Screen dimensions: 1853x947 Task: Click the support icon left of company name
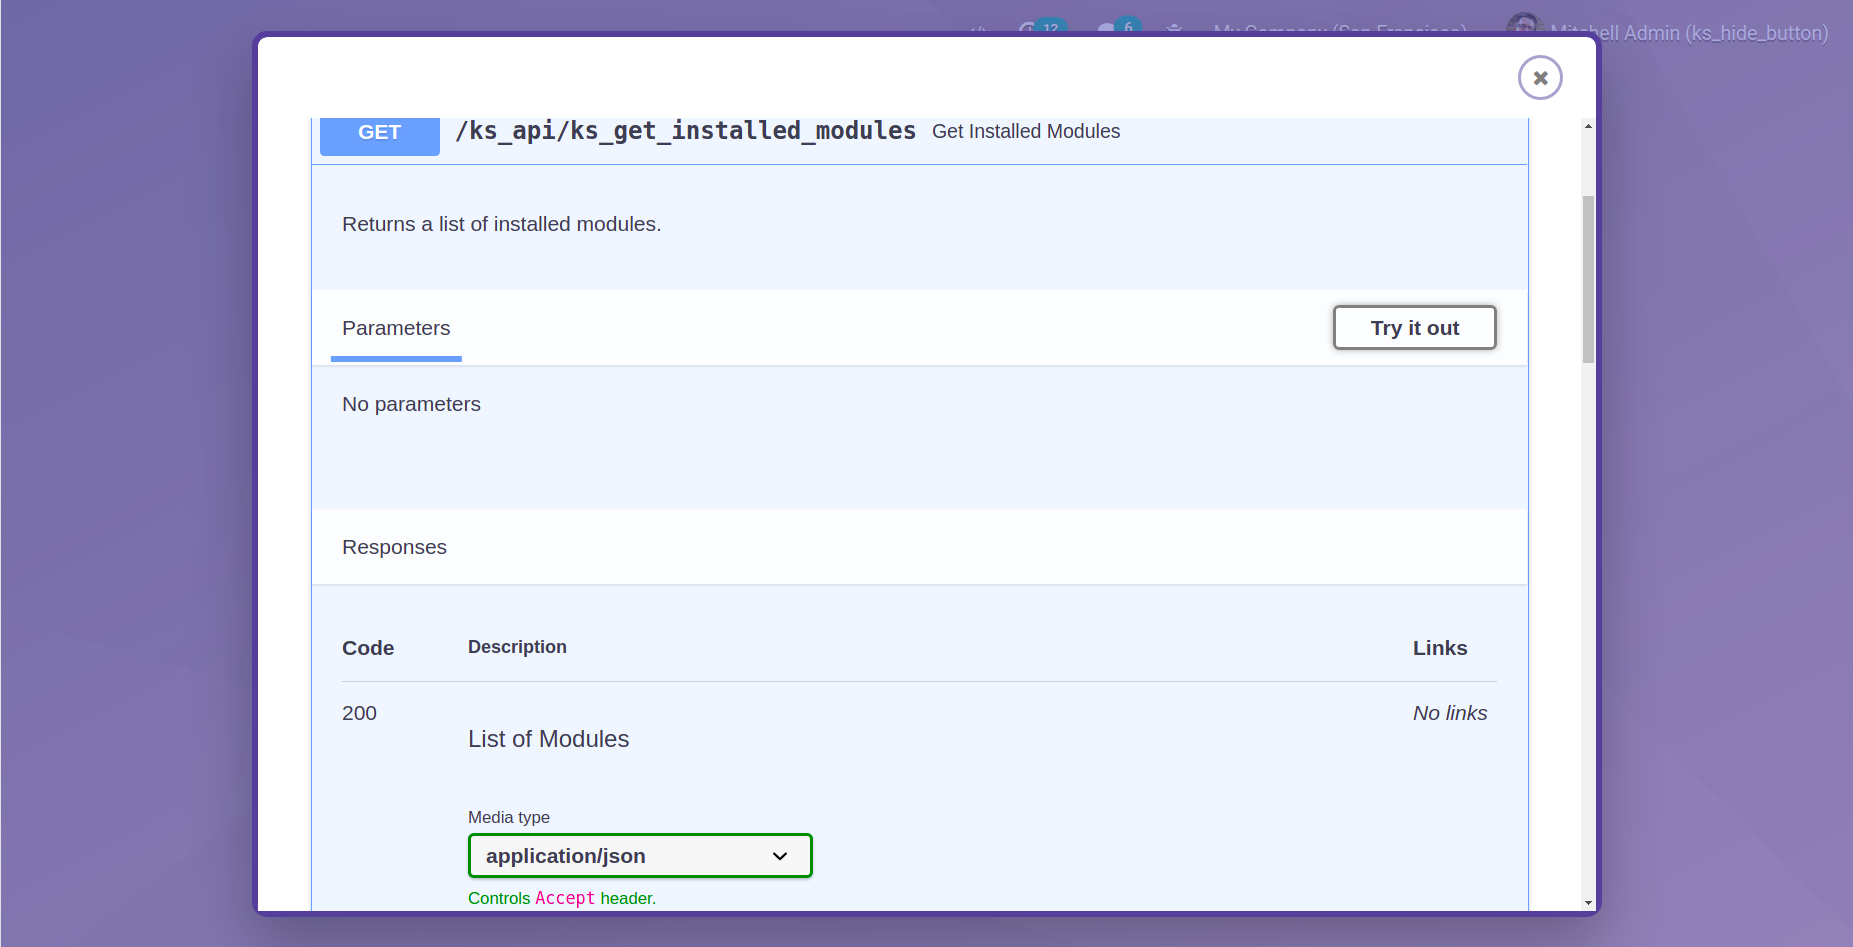click(x=1174, y=30)
